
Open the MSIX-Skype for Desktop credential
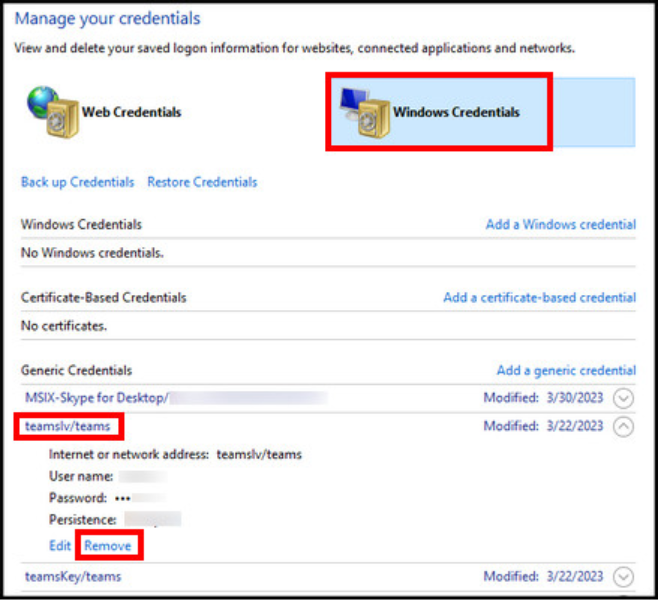pyautogui.click(x=97, y=397)
